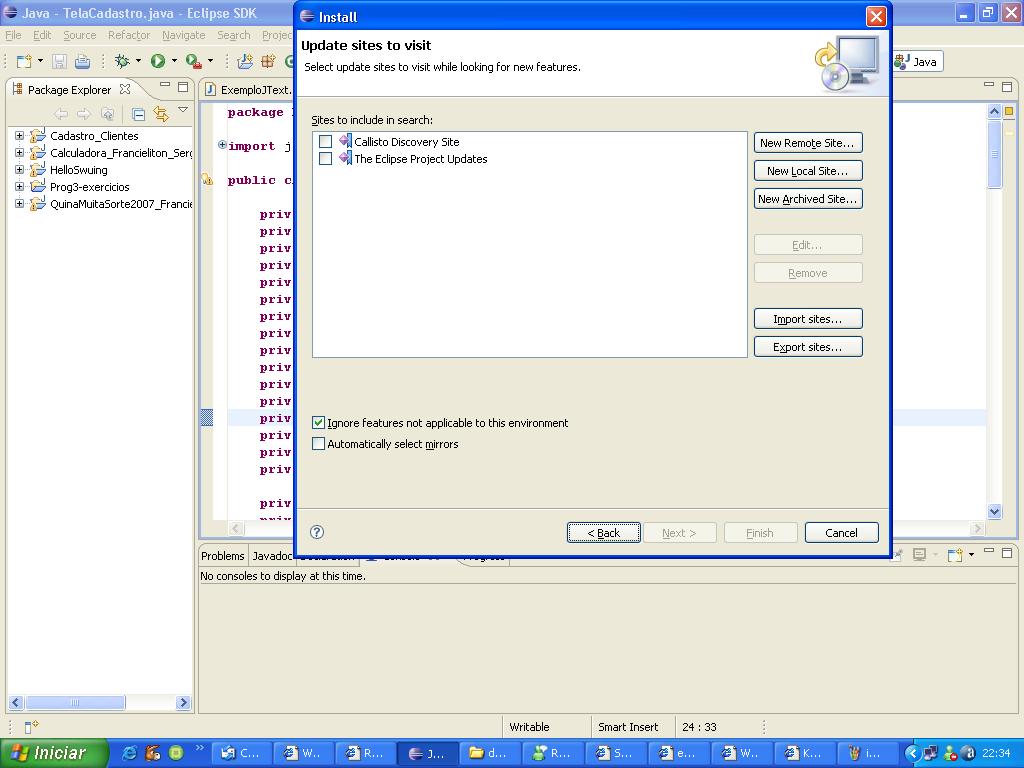Switch to the Problems tab
Image resolution: width=1024 pixels, height=768 pixels.
[222, 556]
